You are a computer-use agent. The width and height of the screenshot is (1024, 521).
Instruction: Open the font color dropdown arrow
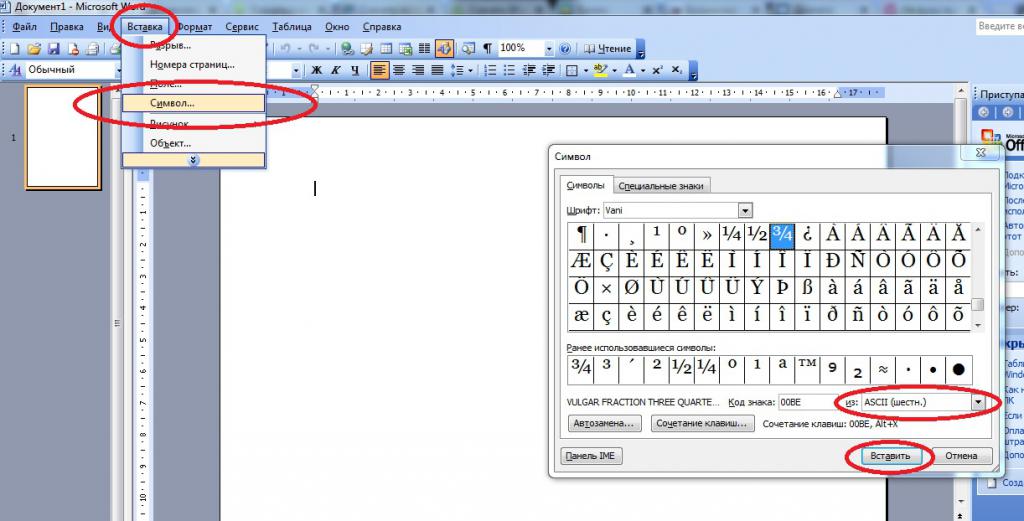coord(643,70)
